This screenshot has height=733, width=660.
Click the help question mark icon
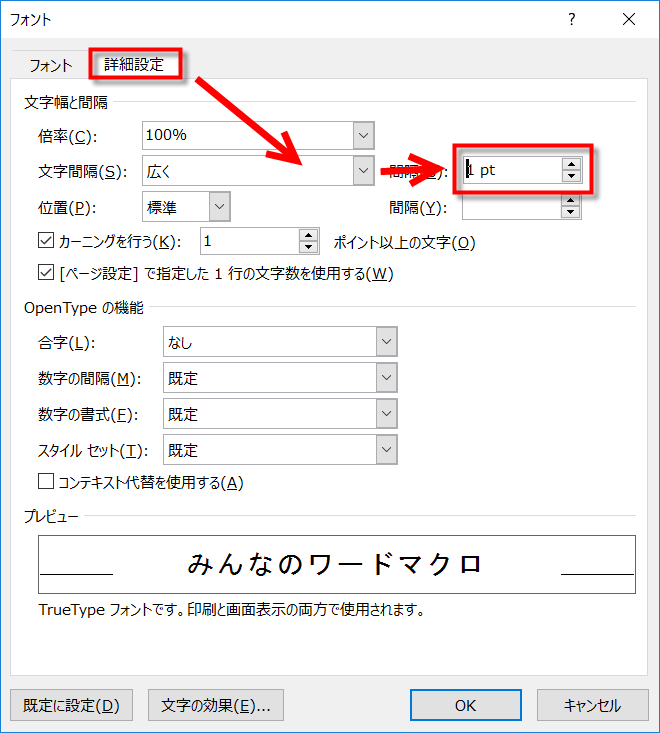click(572, 19)
